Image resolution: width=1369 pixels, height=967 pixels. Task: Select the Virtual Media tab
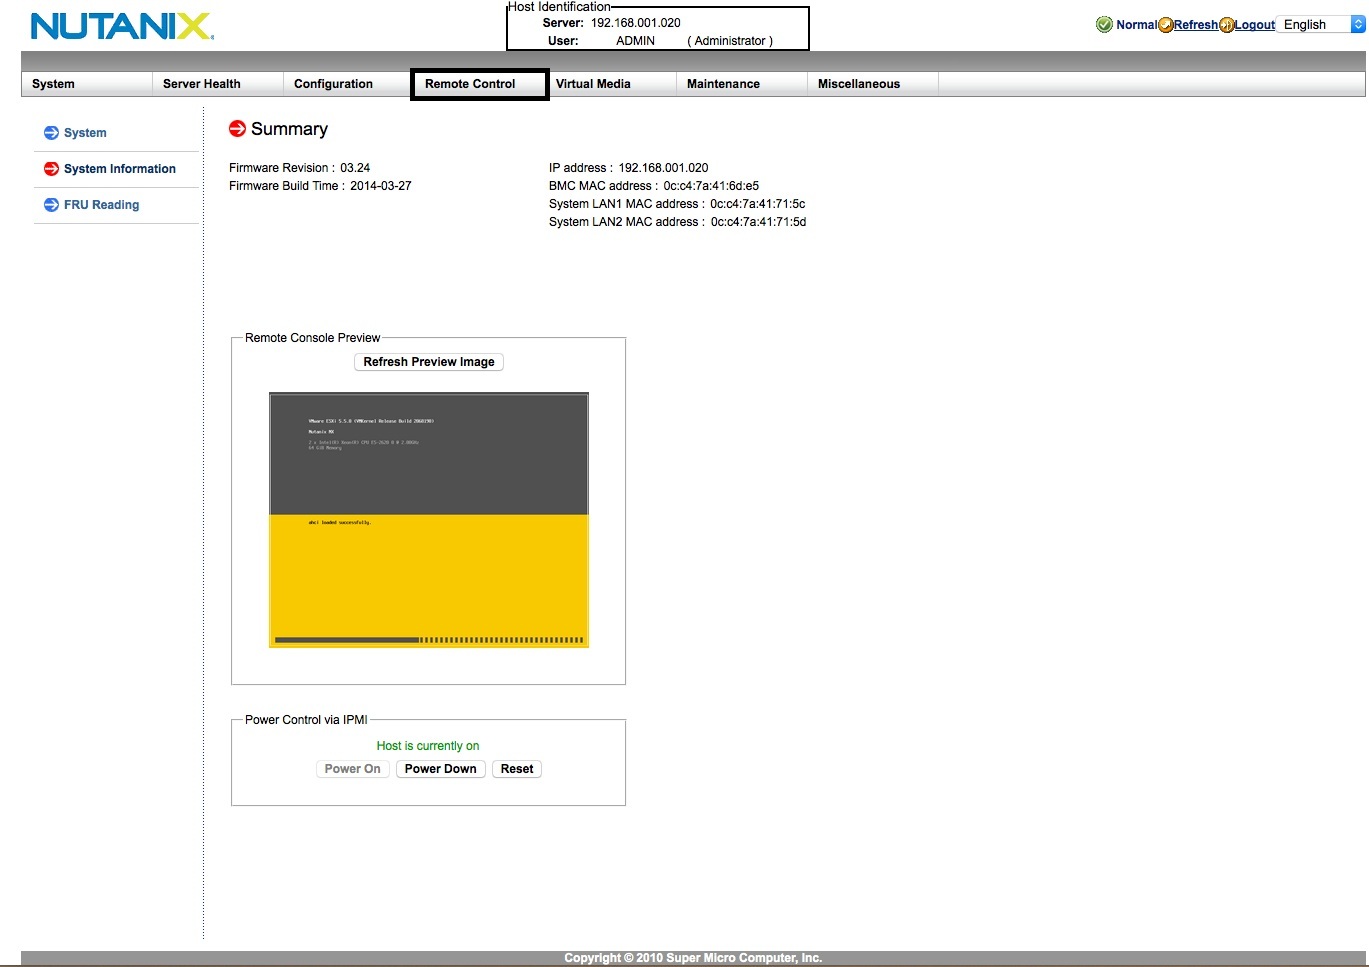coord(593,84)
